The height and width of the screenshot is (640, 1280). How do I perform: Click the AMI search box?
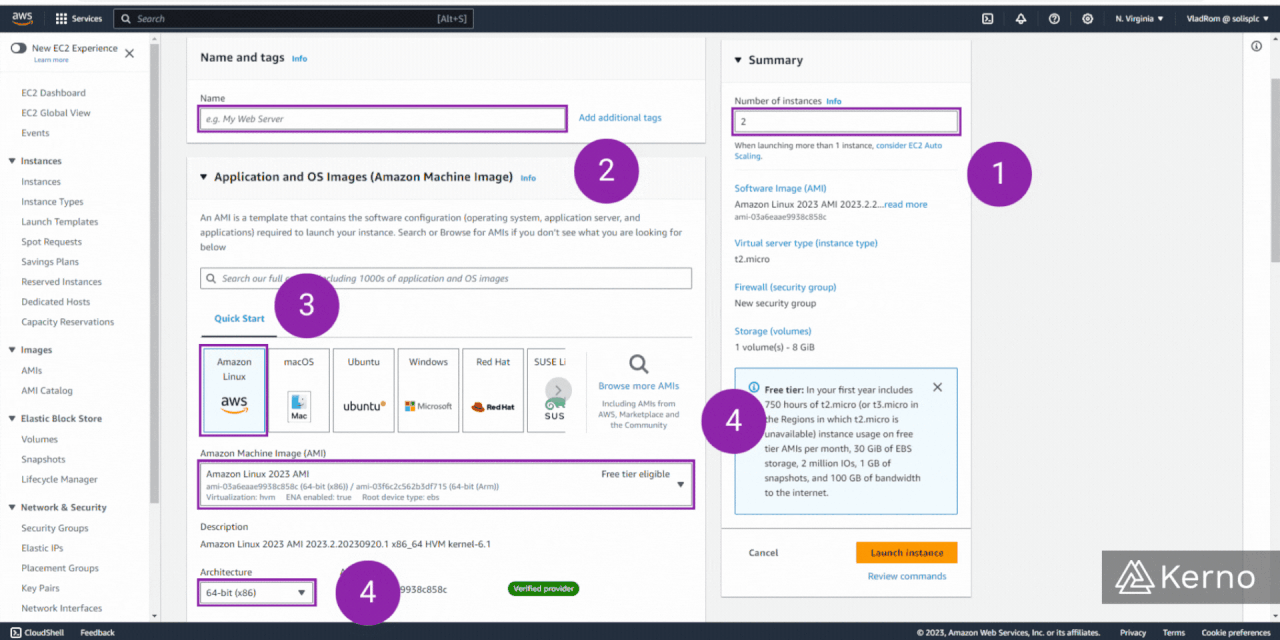click(445, 279)
